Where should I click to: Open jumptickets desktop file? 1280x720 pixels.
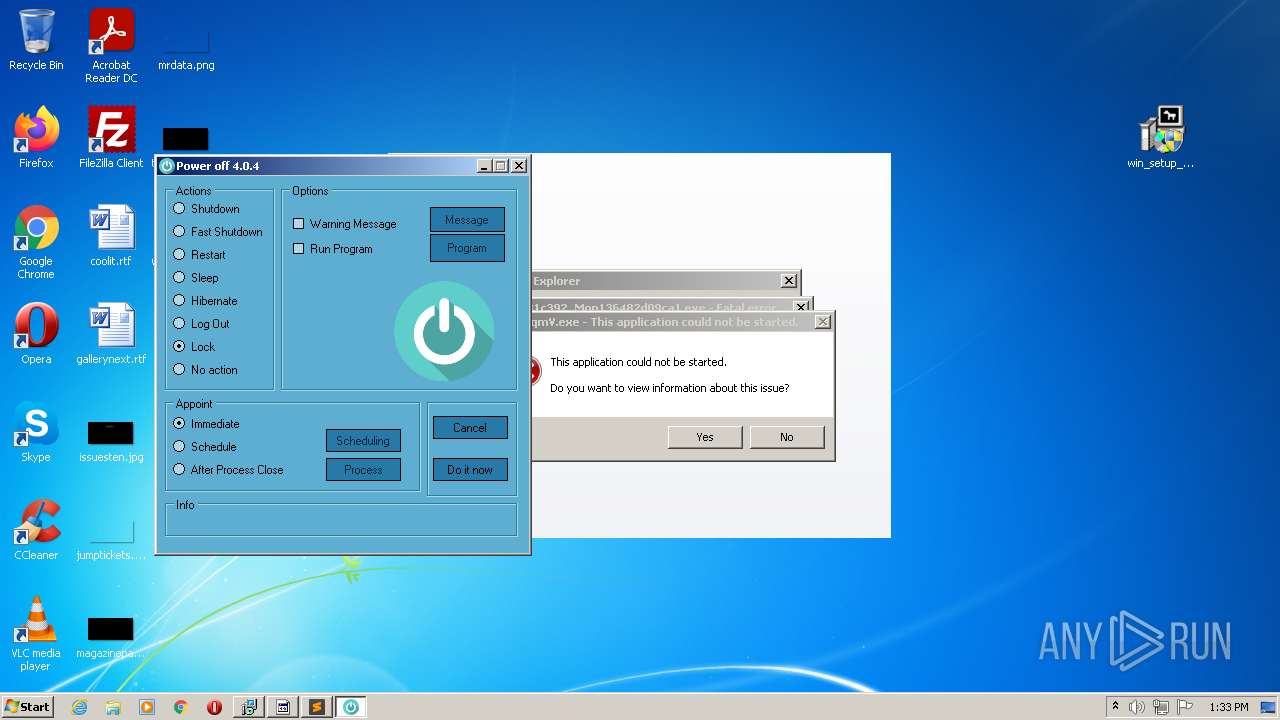click(x=111, y=540)
